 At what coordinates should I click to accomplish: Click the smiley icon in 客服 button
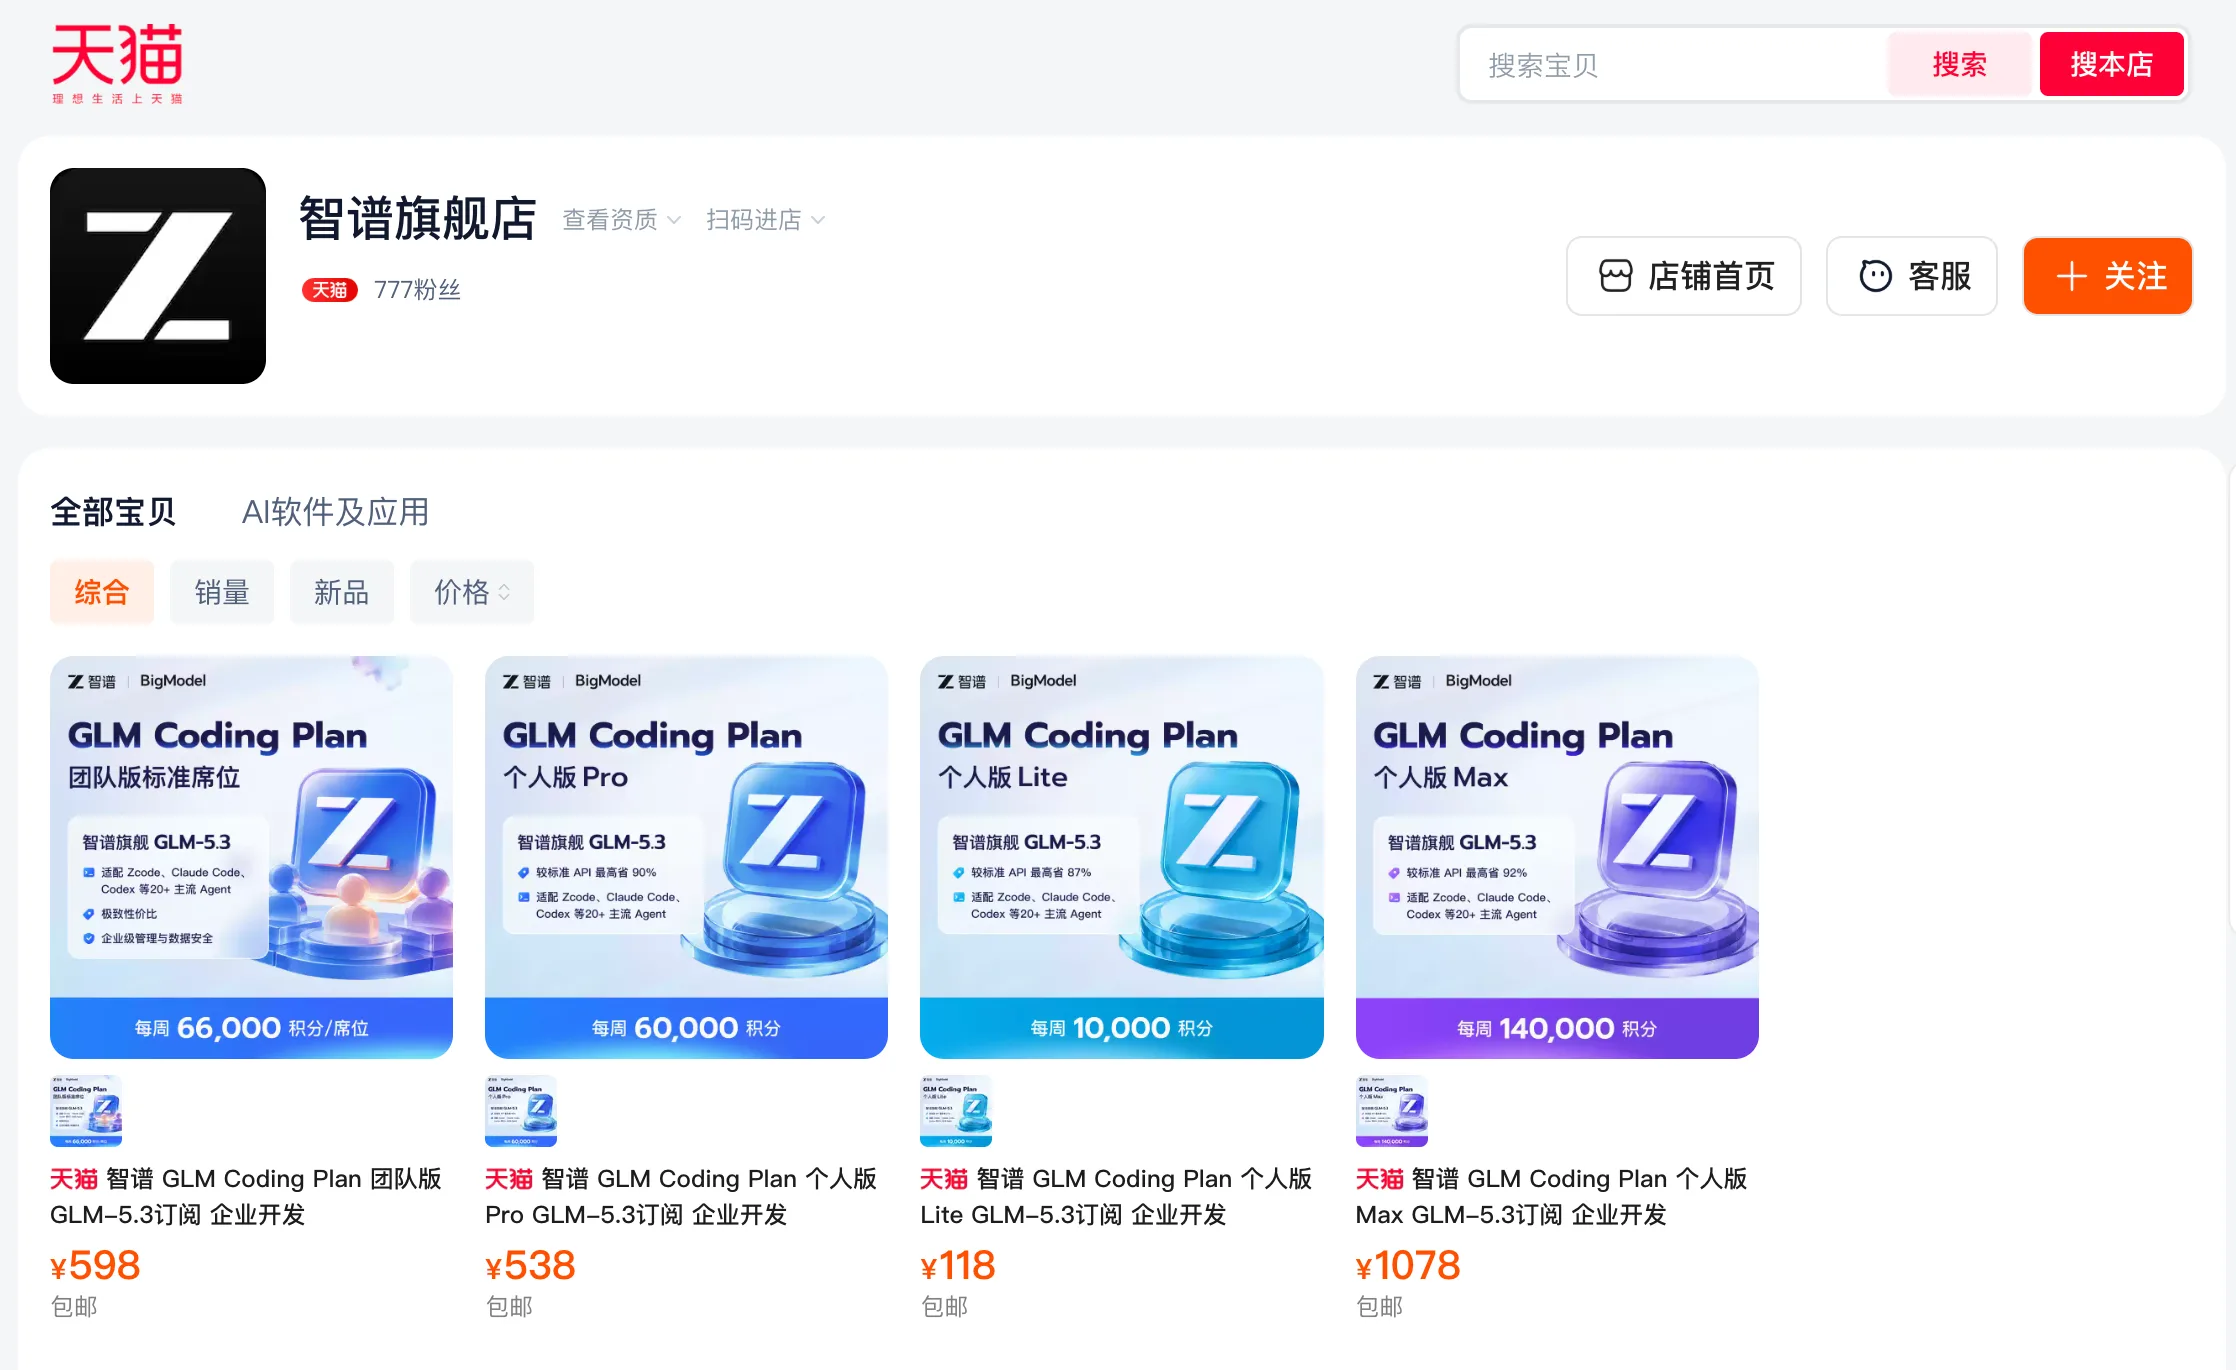point(1875,276)
